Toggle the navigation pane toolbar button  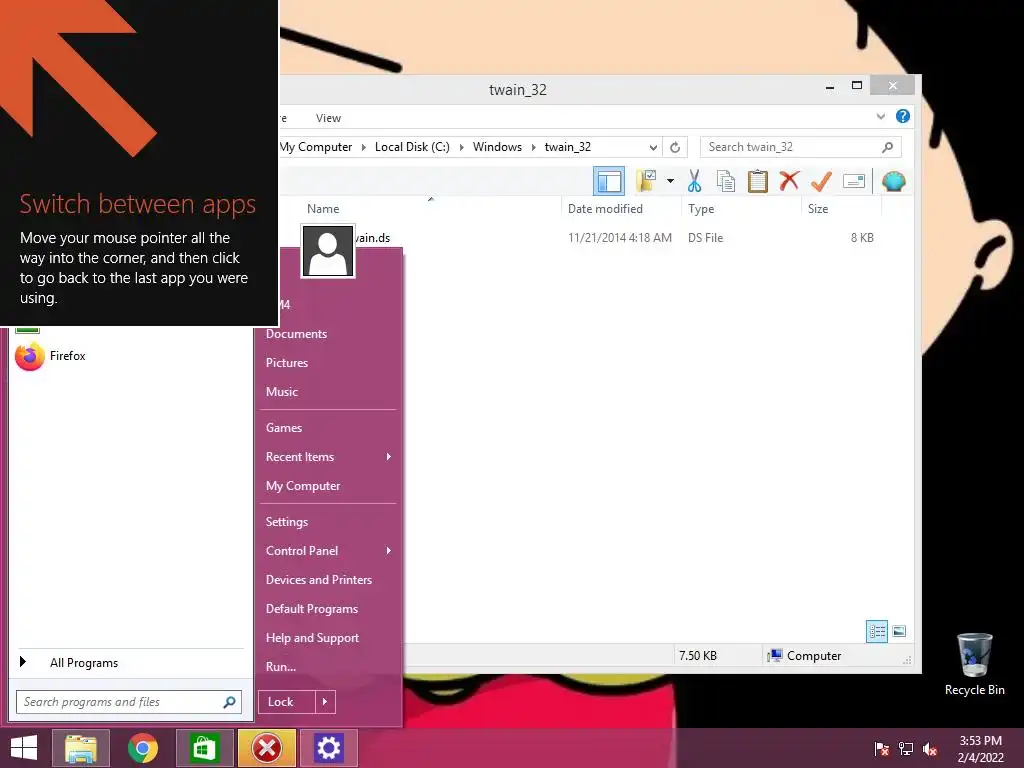pyautogui.click(x=609, y=182)
